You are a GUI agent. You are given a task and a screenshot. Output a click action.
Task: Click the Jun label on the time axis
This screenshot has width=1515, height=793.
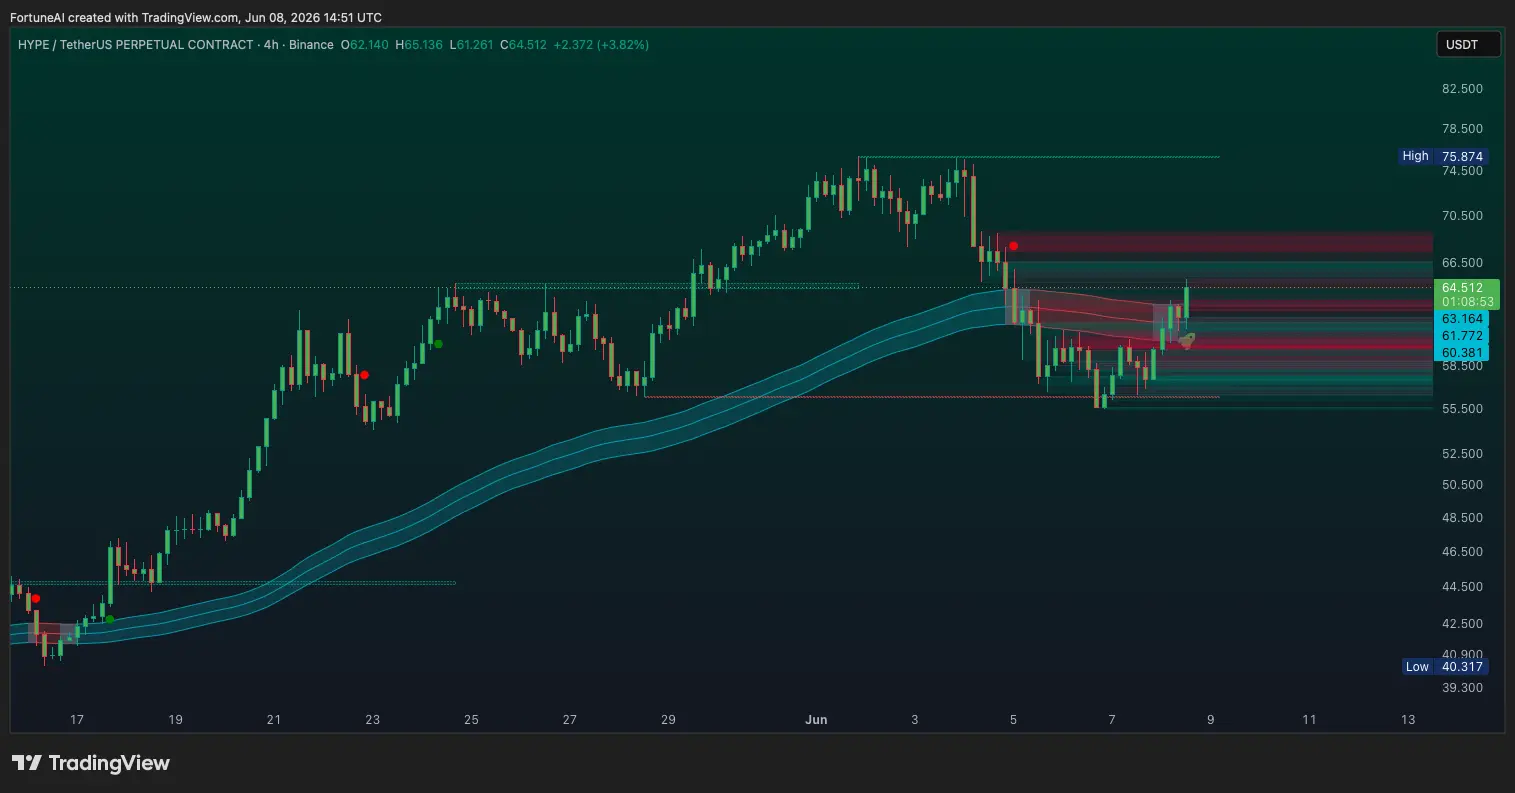click(x=816, y=720)
